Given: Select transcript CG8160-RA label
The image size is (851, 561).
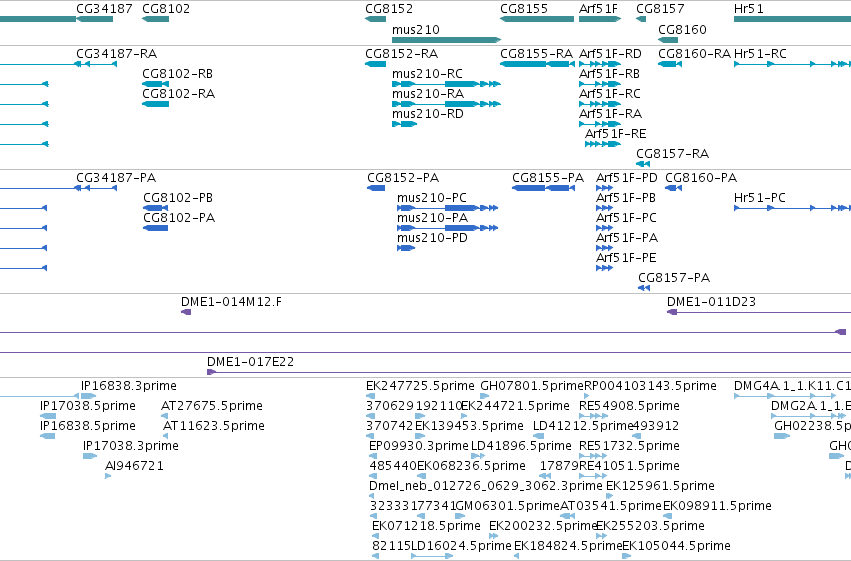Looking at the screenshot, I should click(695, 54).
